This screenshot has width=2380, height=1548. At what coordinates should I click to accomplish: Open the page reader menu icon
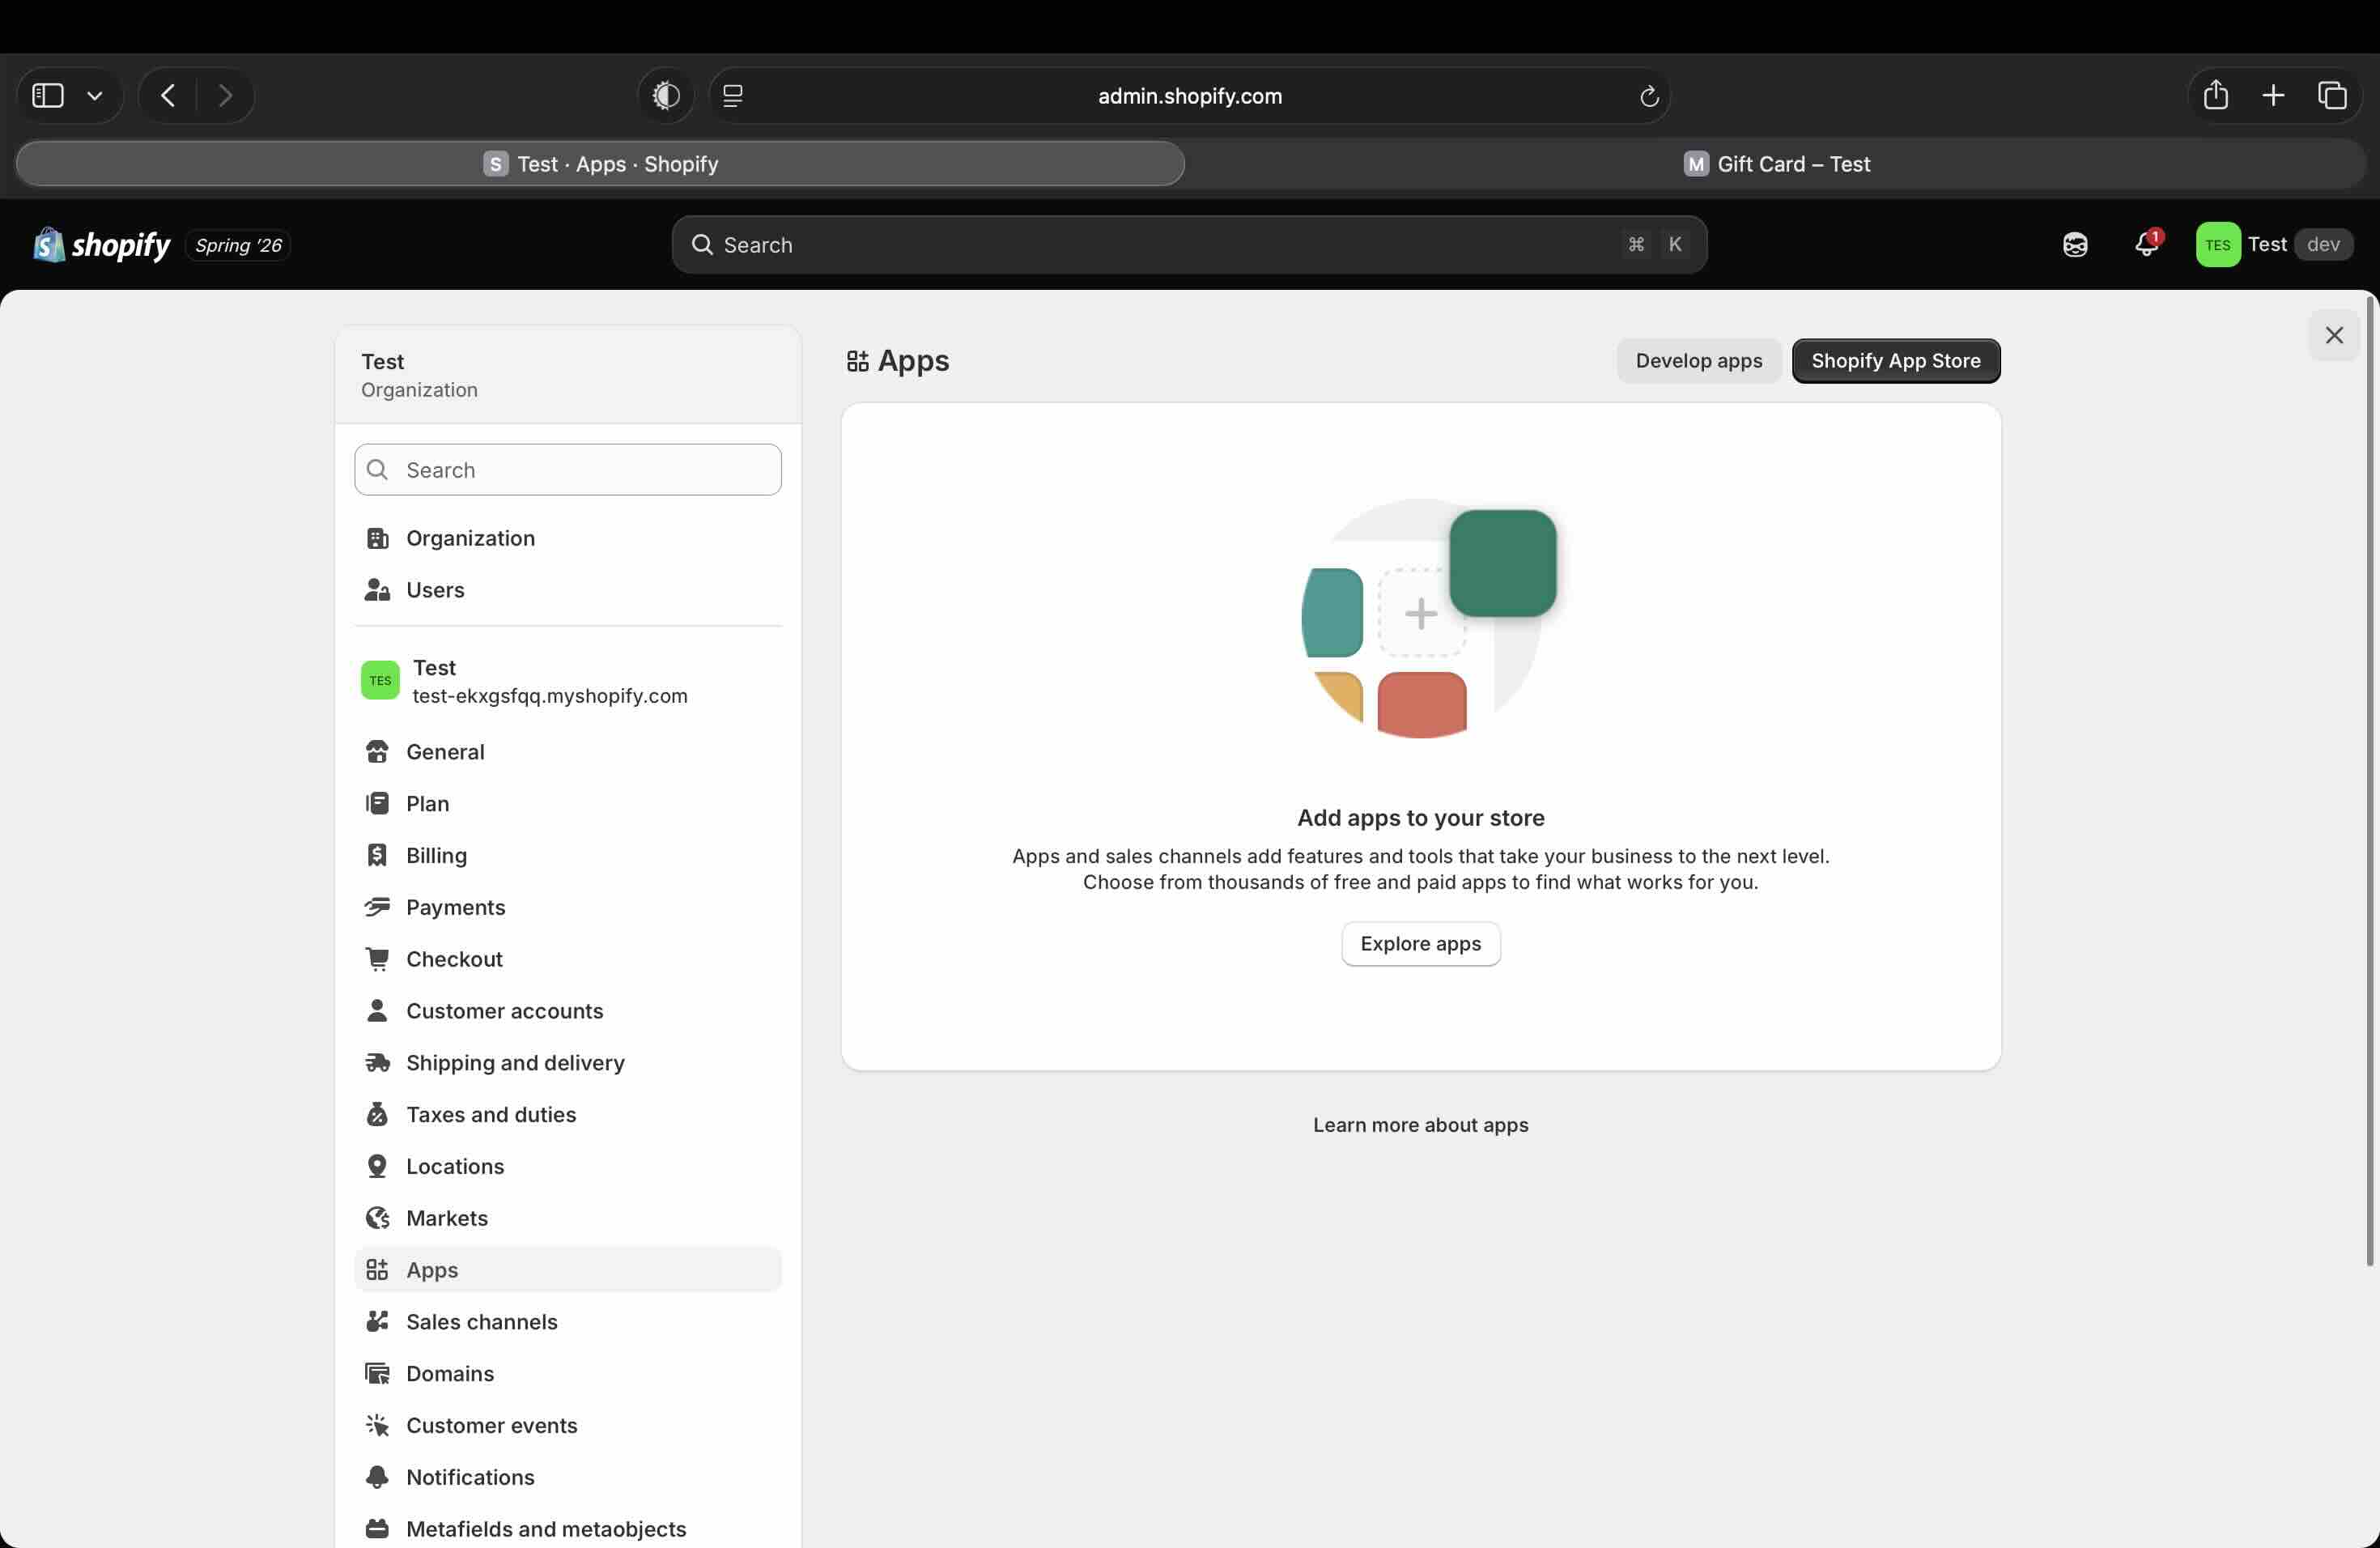[733, 96]
